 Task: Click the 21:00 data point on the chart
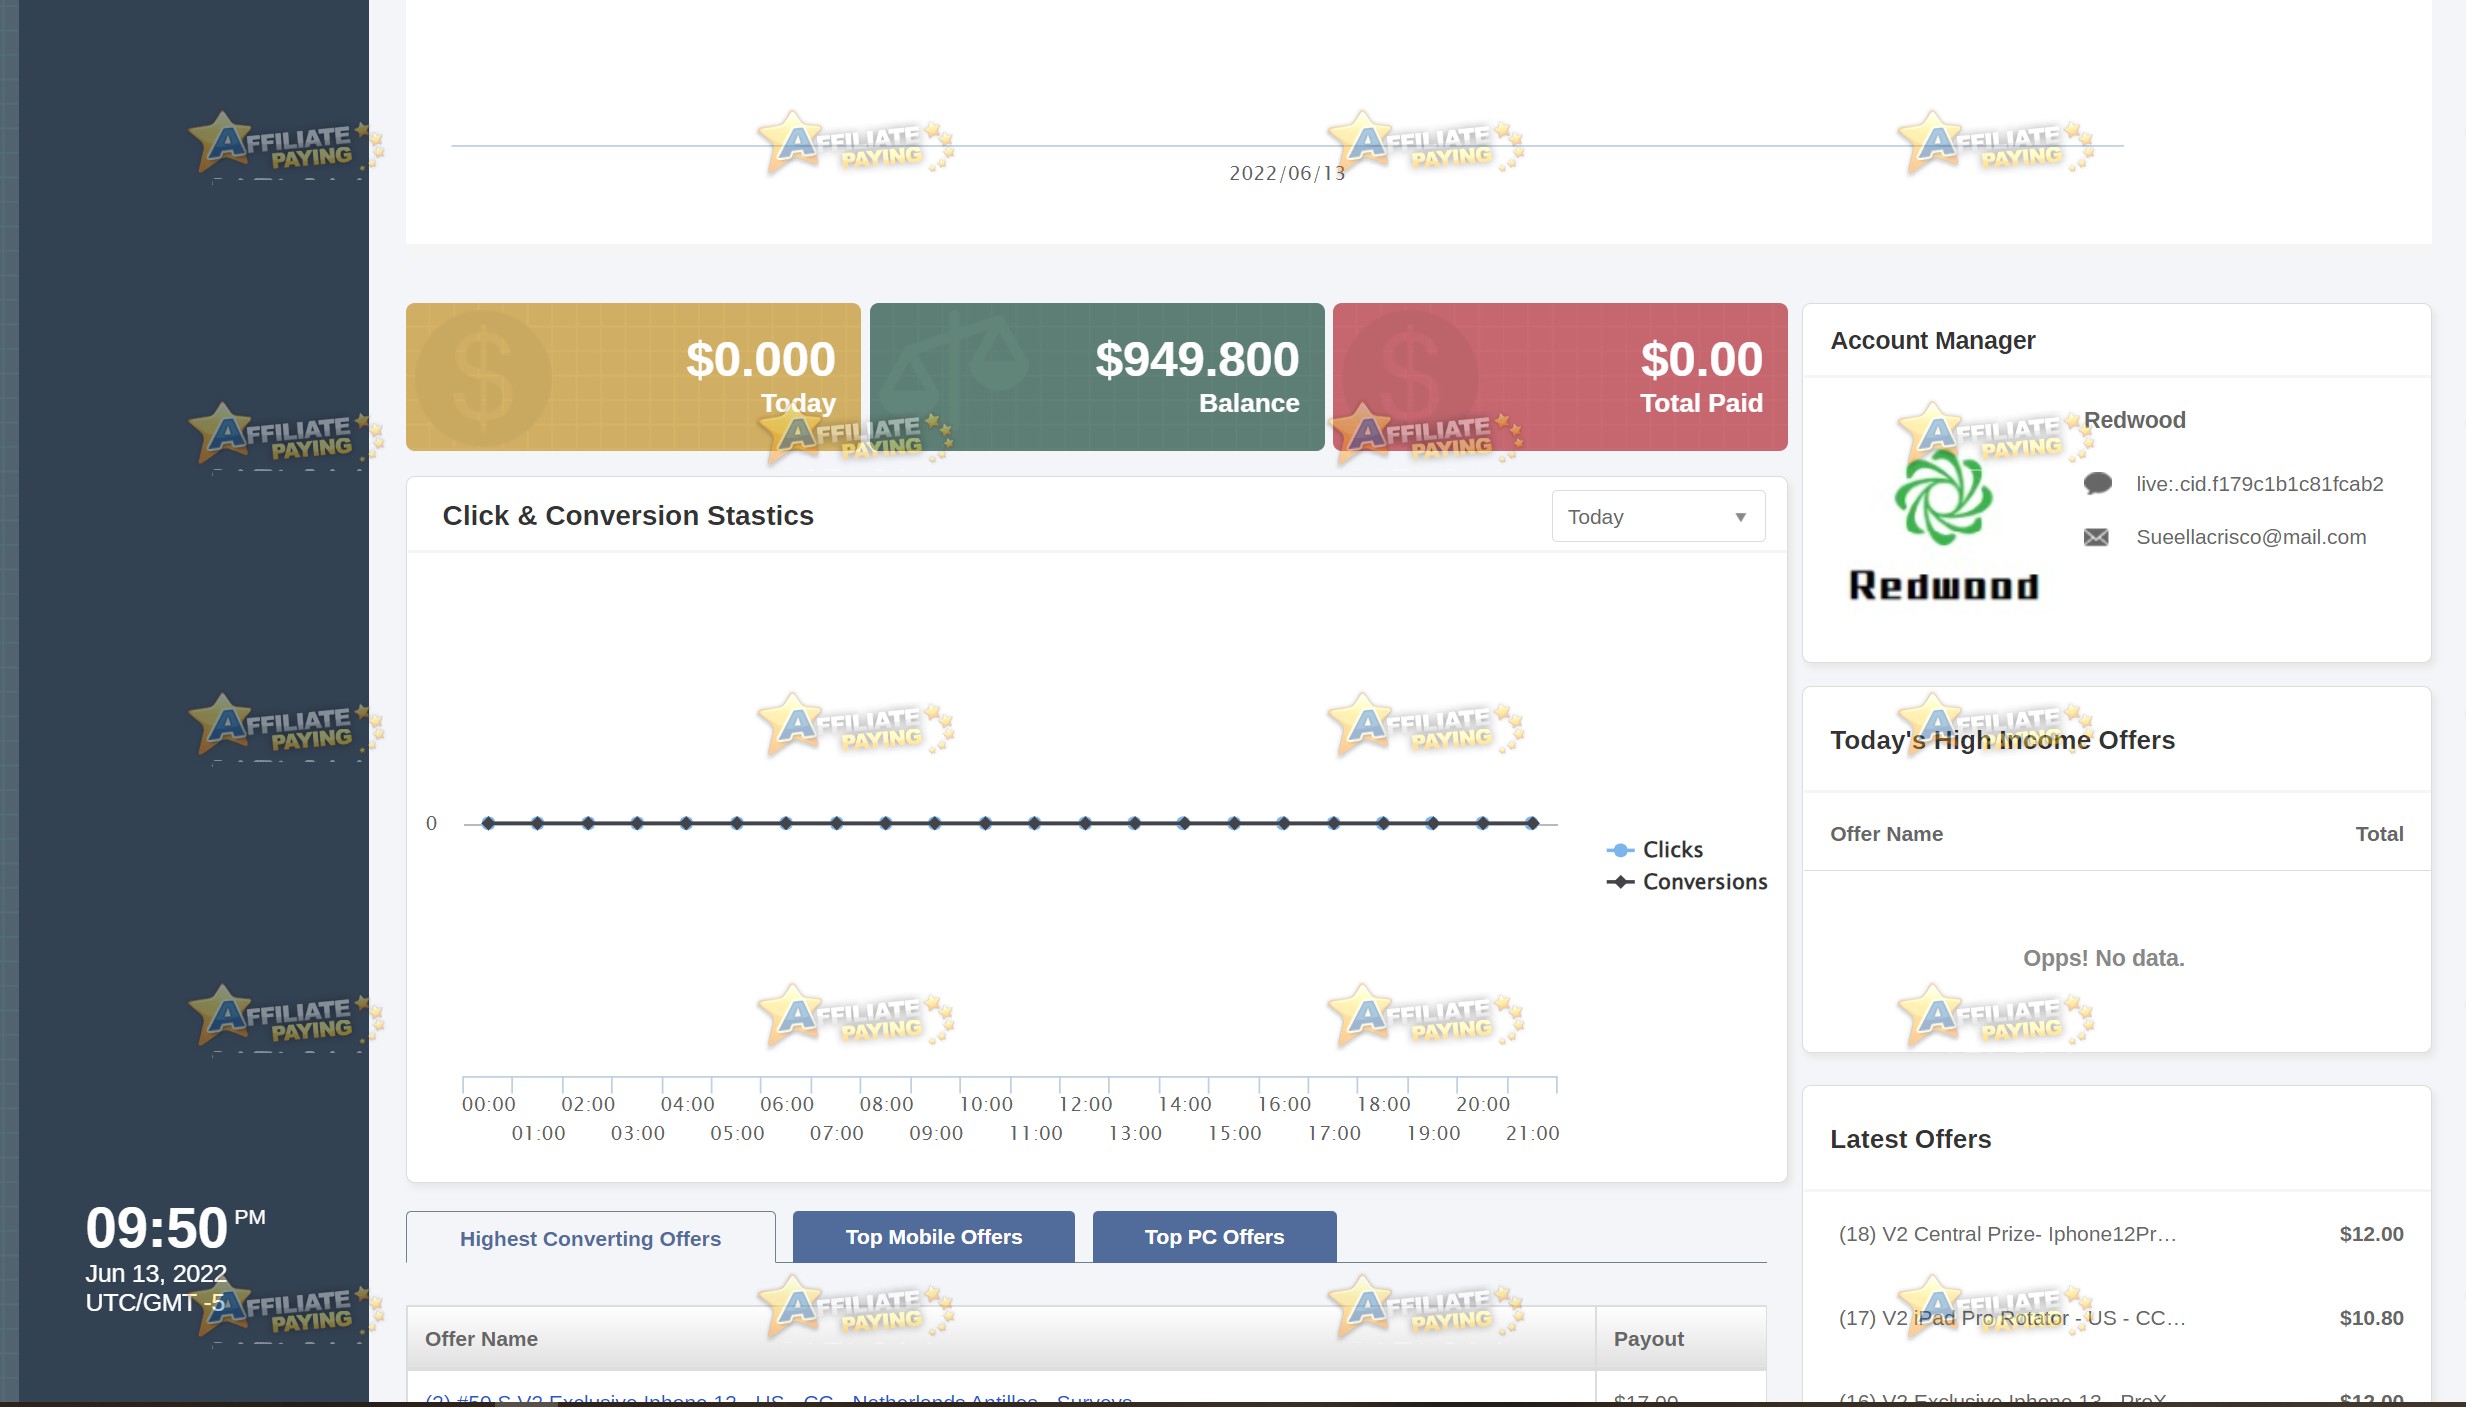tap(1531, 823)
